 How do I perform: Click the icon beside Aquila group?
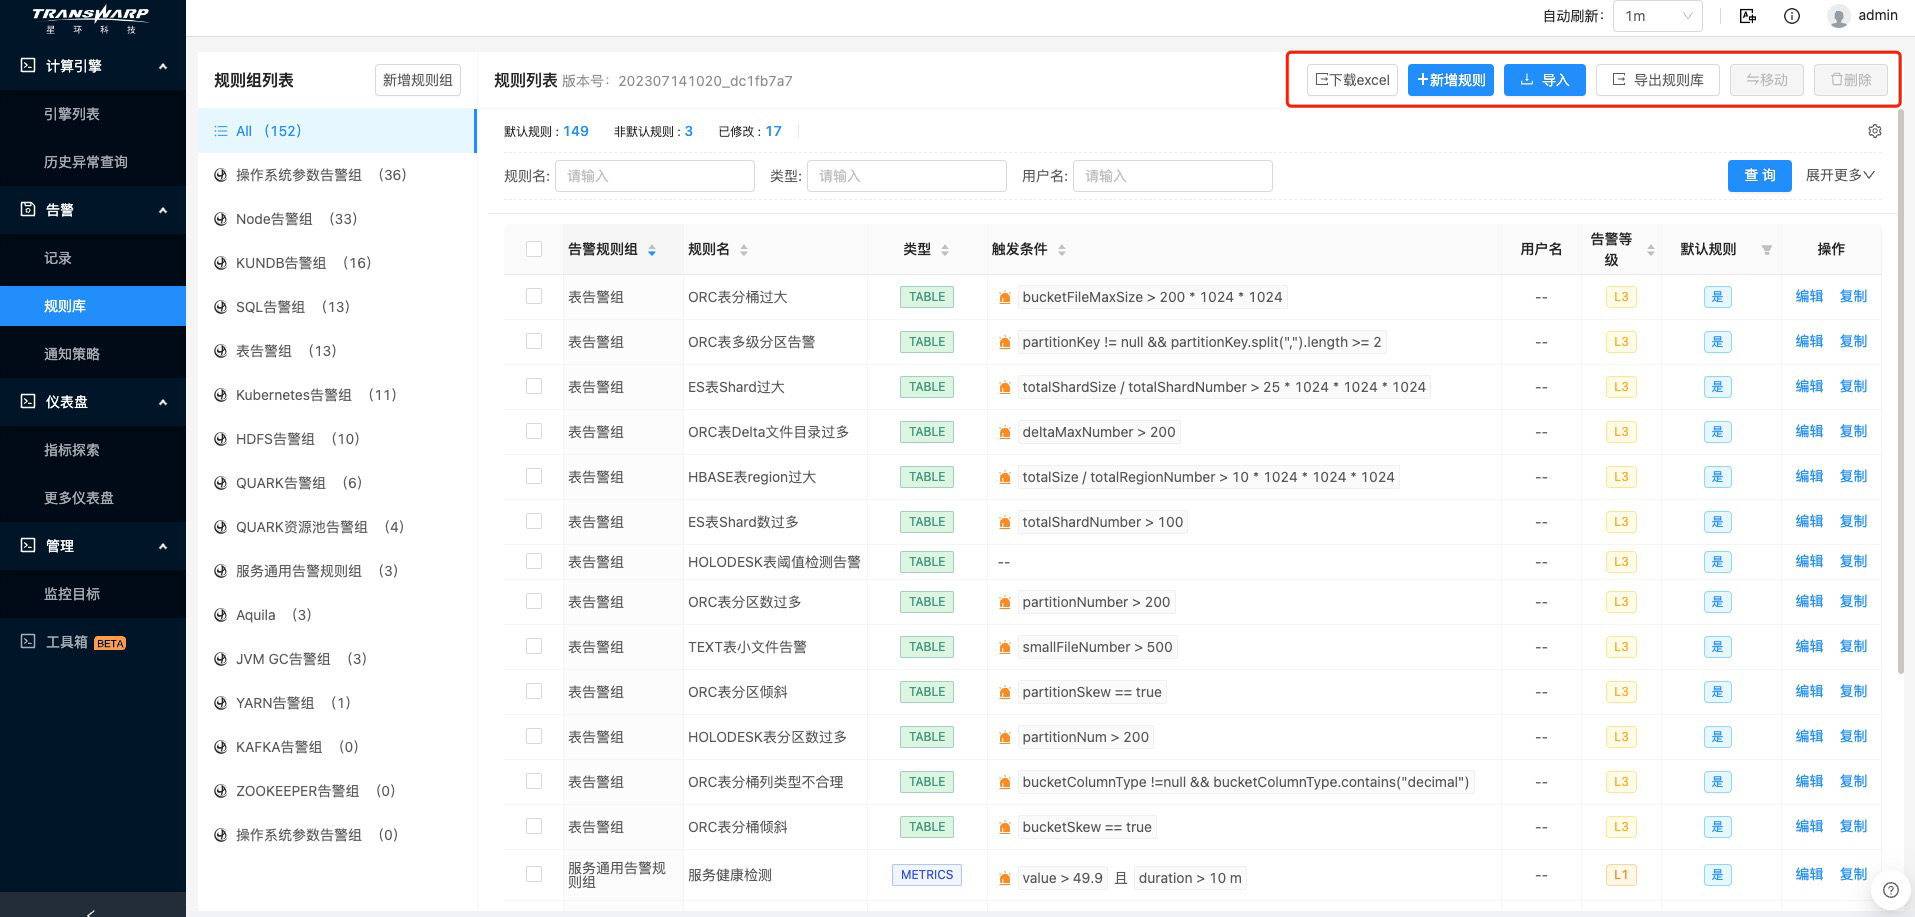[220, 615]
